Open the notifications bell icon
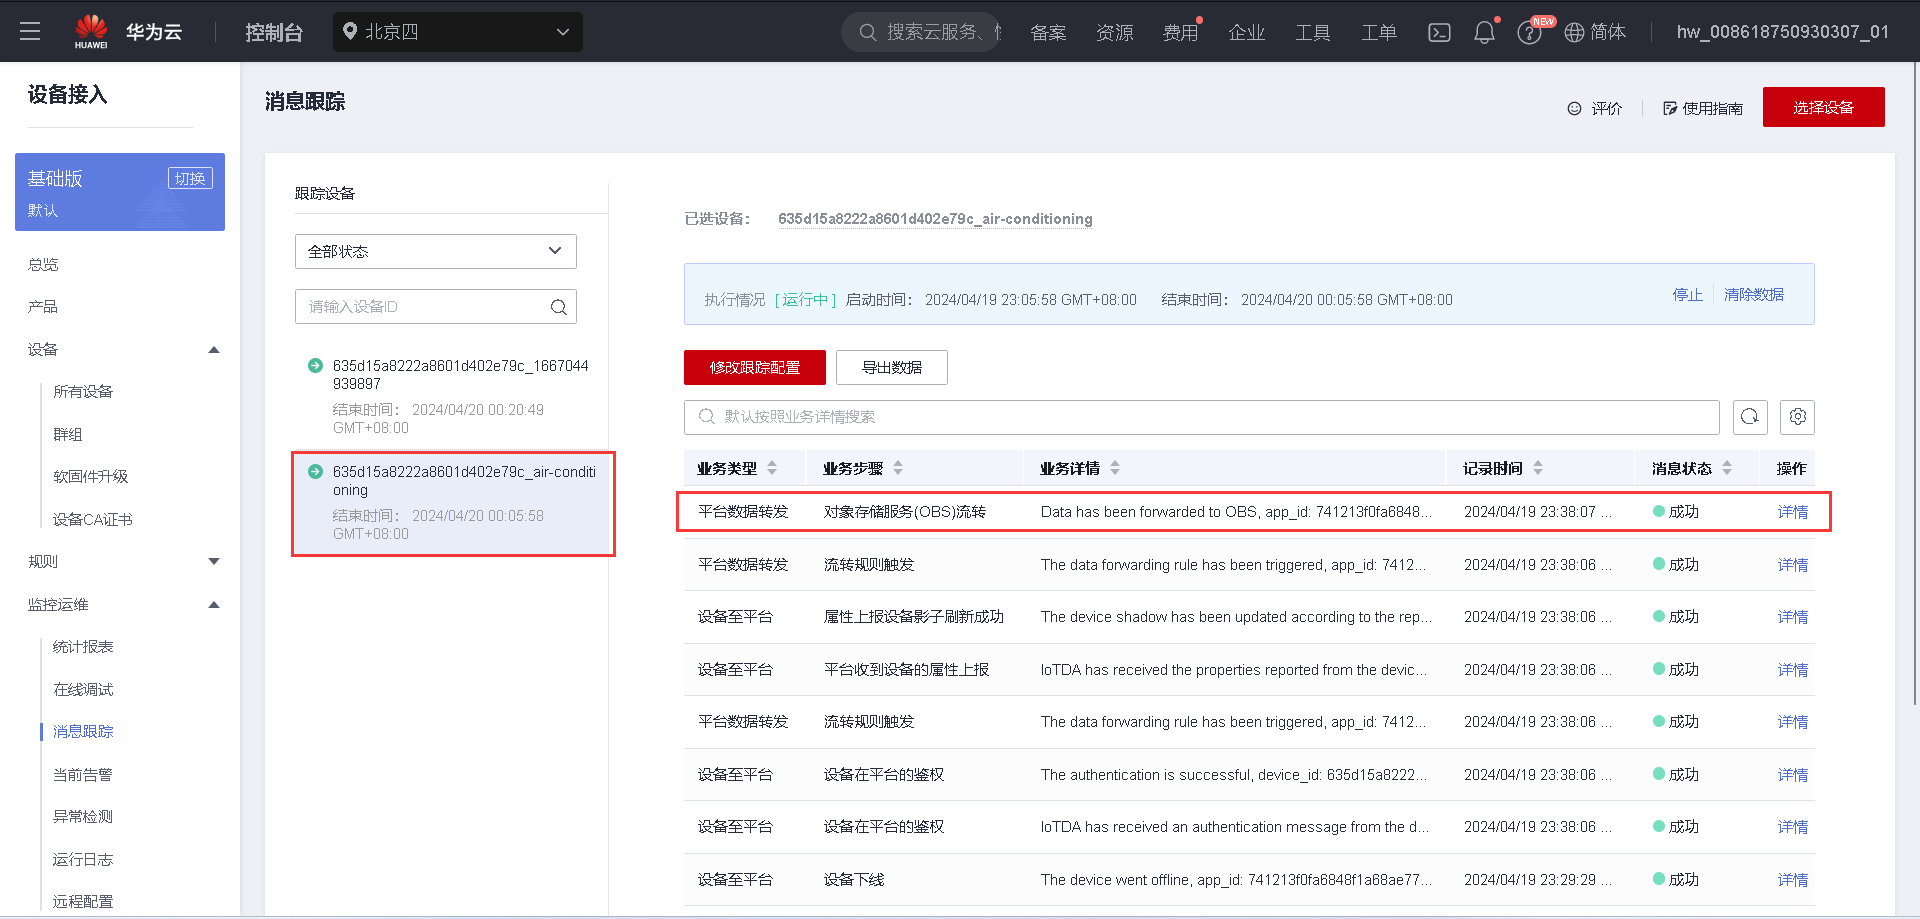The height and width of the screenshot is (919, 1920). pos(1484,32)
